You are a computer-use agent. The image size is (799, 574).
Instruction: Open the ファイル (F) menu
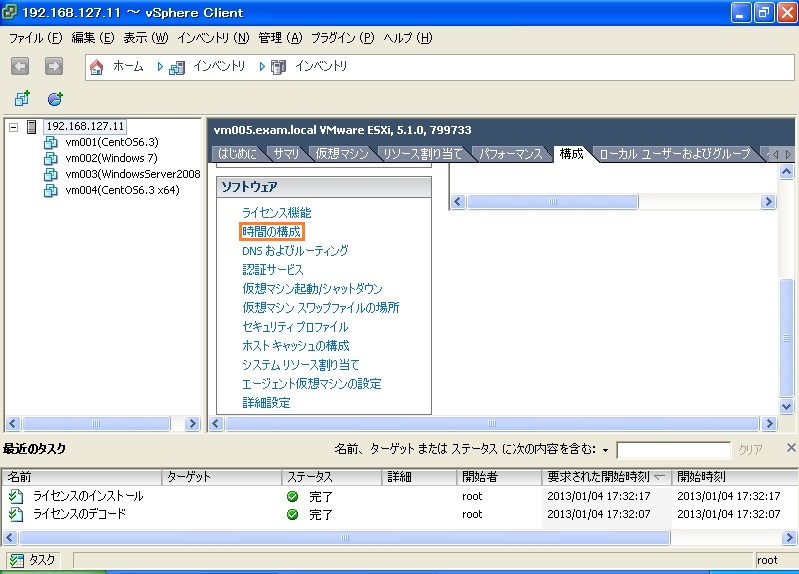[36, 38]
